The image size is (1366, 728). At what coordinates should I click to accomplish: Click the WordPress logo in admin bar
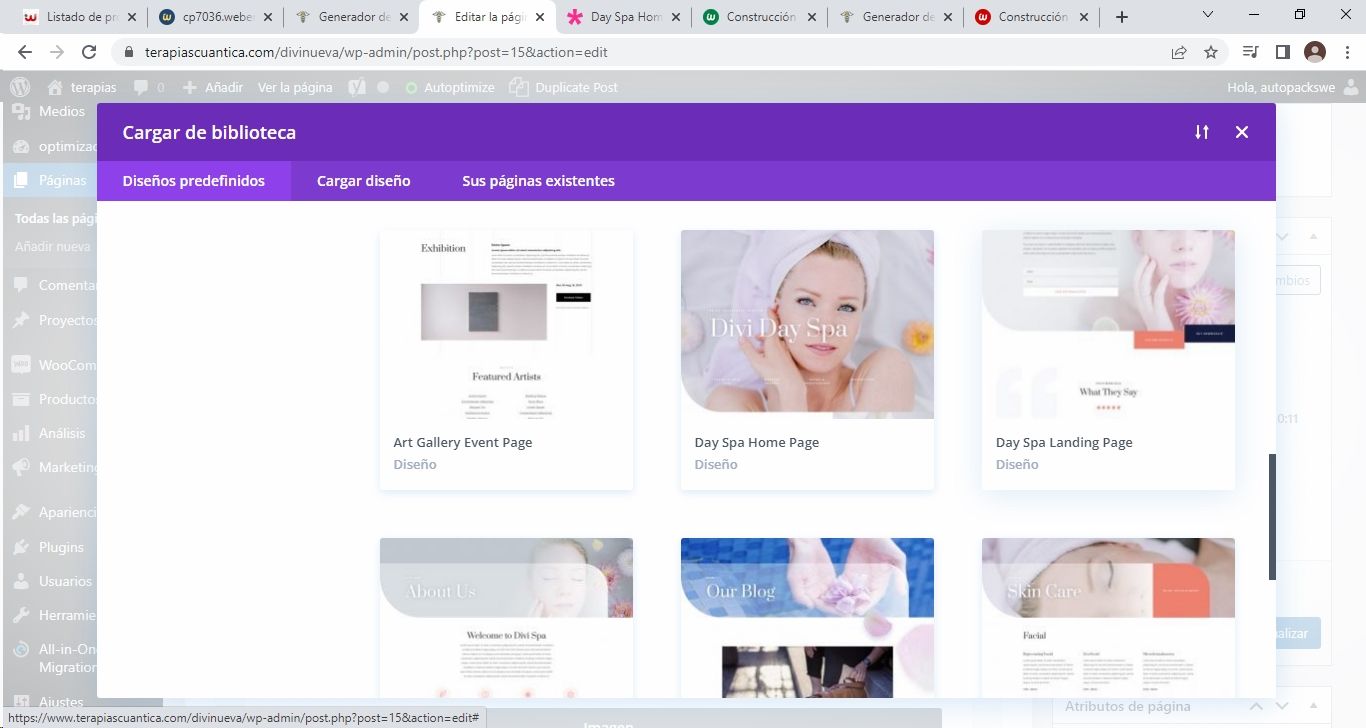point(20,87)
